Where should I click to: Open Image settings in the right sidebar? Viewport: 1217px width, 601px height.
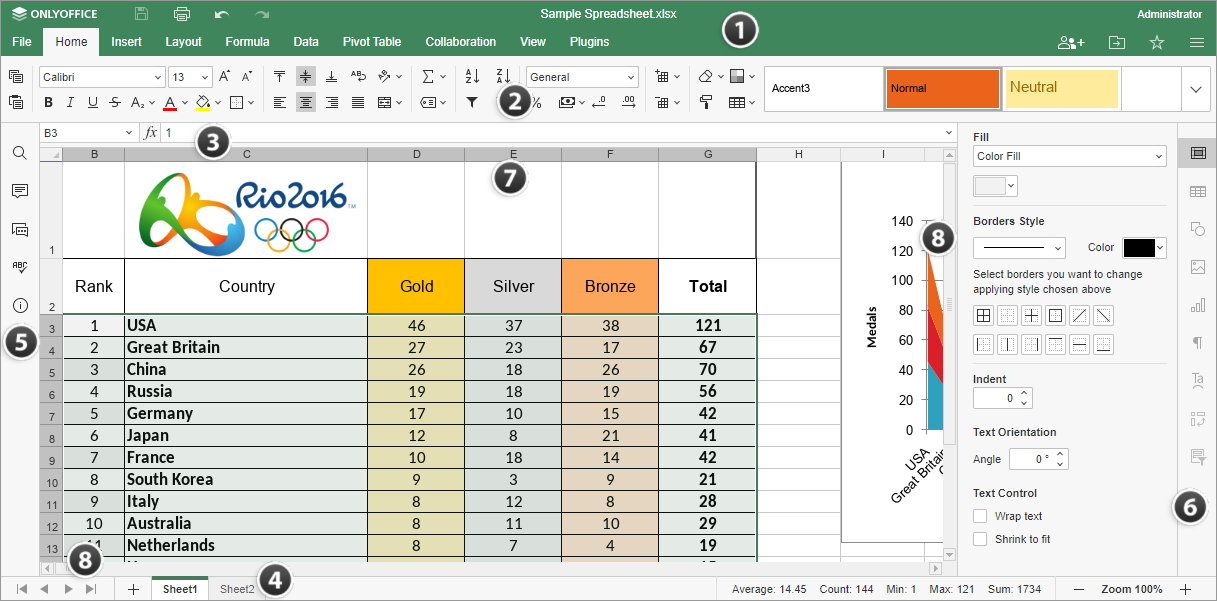pyautogui.click(x=1197, y=267)
